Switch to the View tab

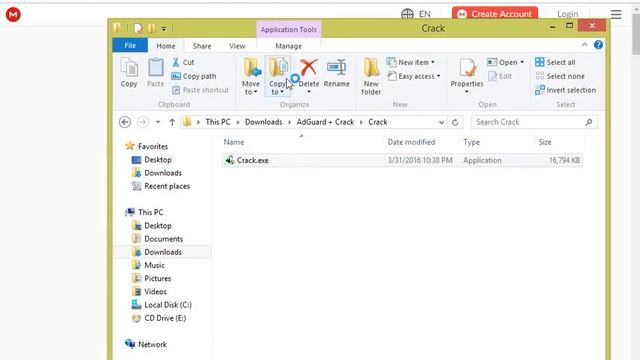(x=237, y=46)
